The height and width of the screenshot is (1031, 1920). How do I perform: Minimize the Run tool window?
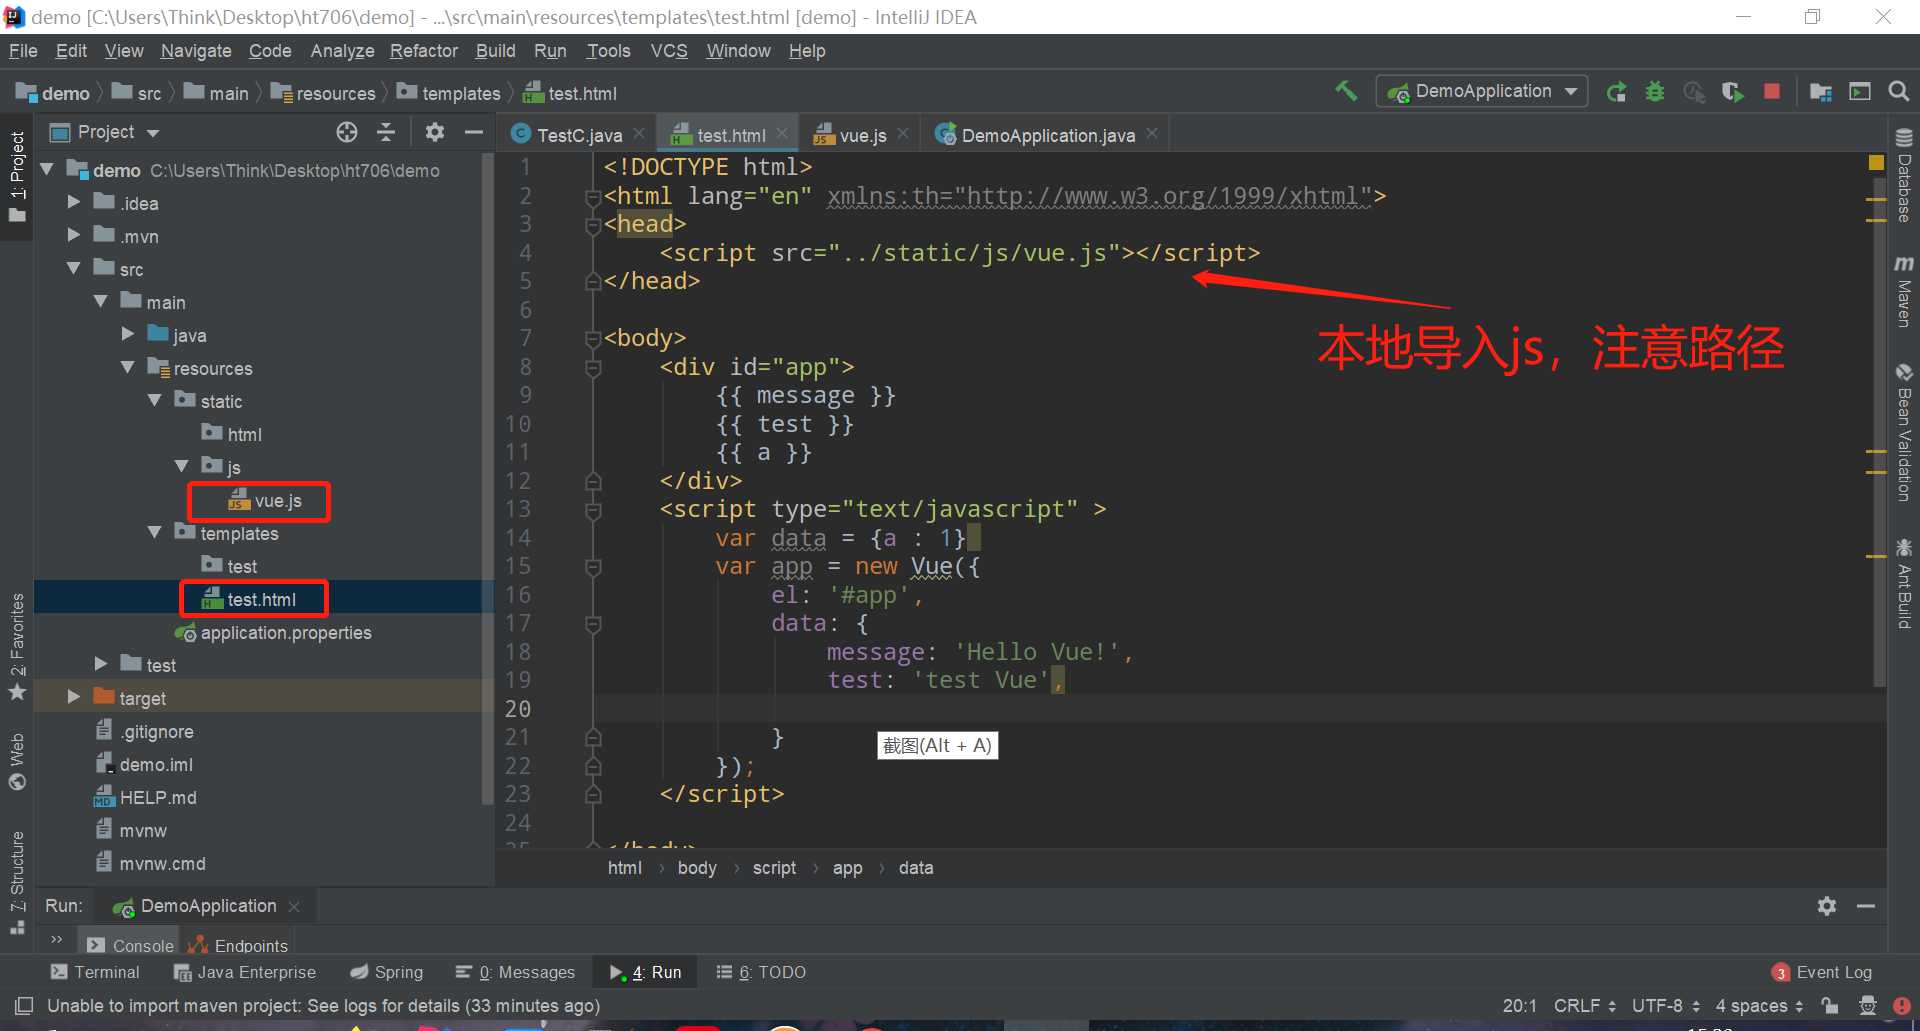pos(1866,906)
